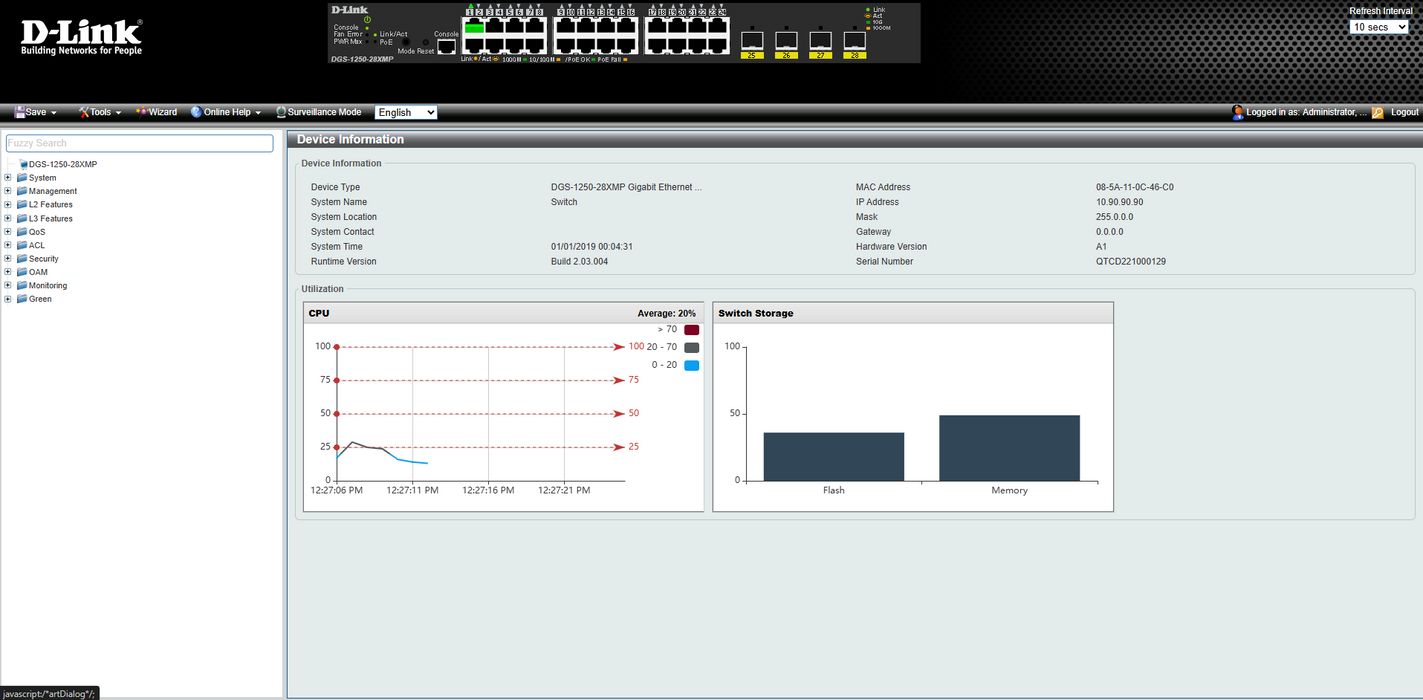Click the Security folder icon in tree
The image size is (1423, 700).
pyautogui.click(x=22, y=259)
